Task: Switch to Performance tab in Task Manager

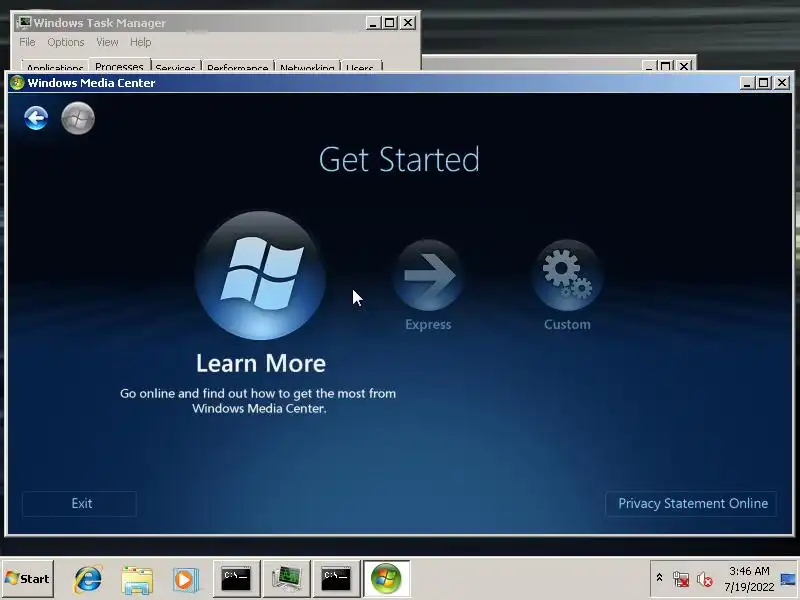Action: click(238, 67)
